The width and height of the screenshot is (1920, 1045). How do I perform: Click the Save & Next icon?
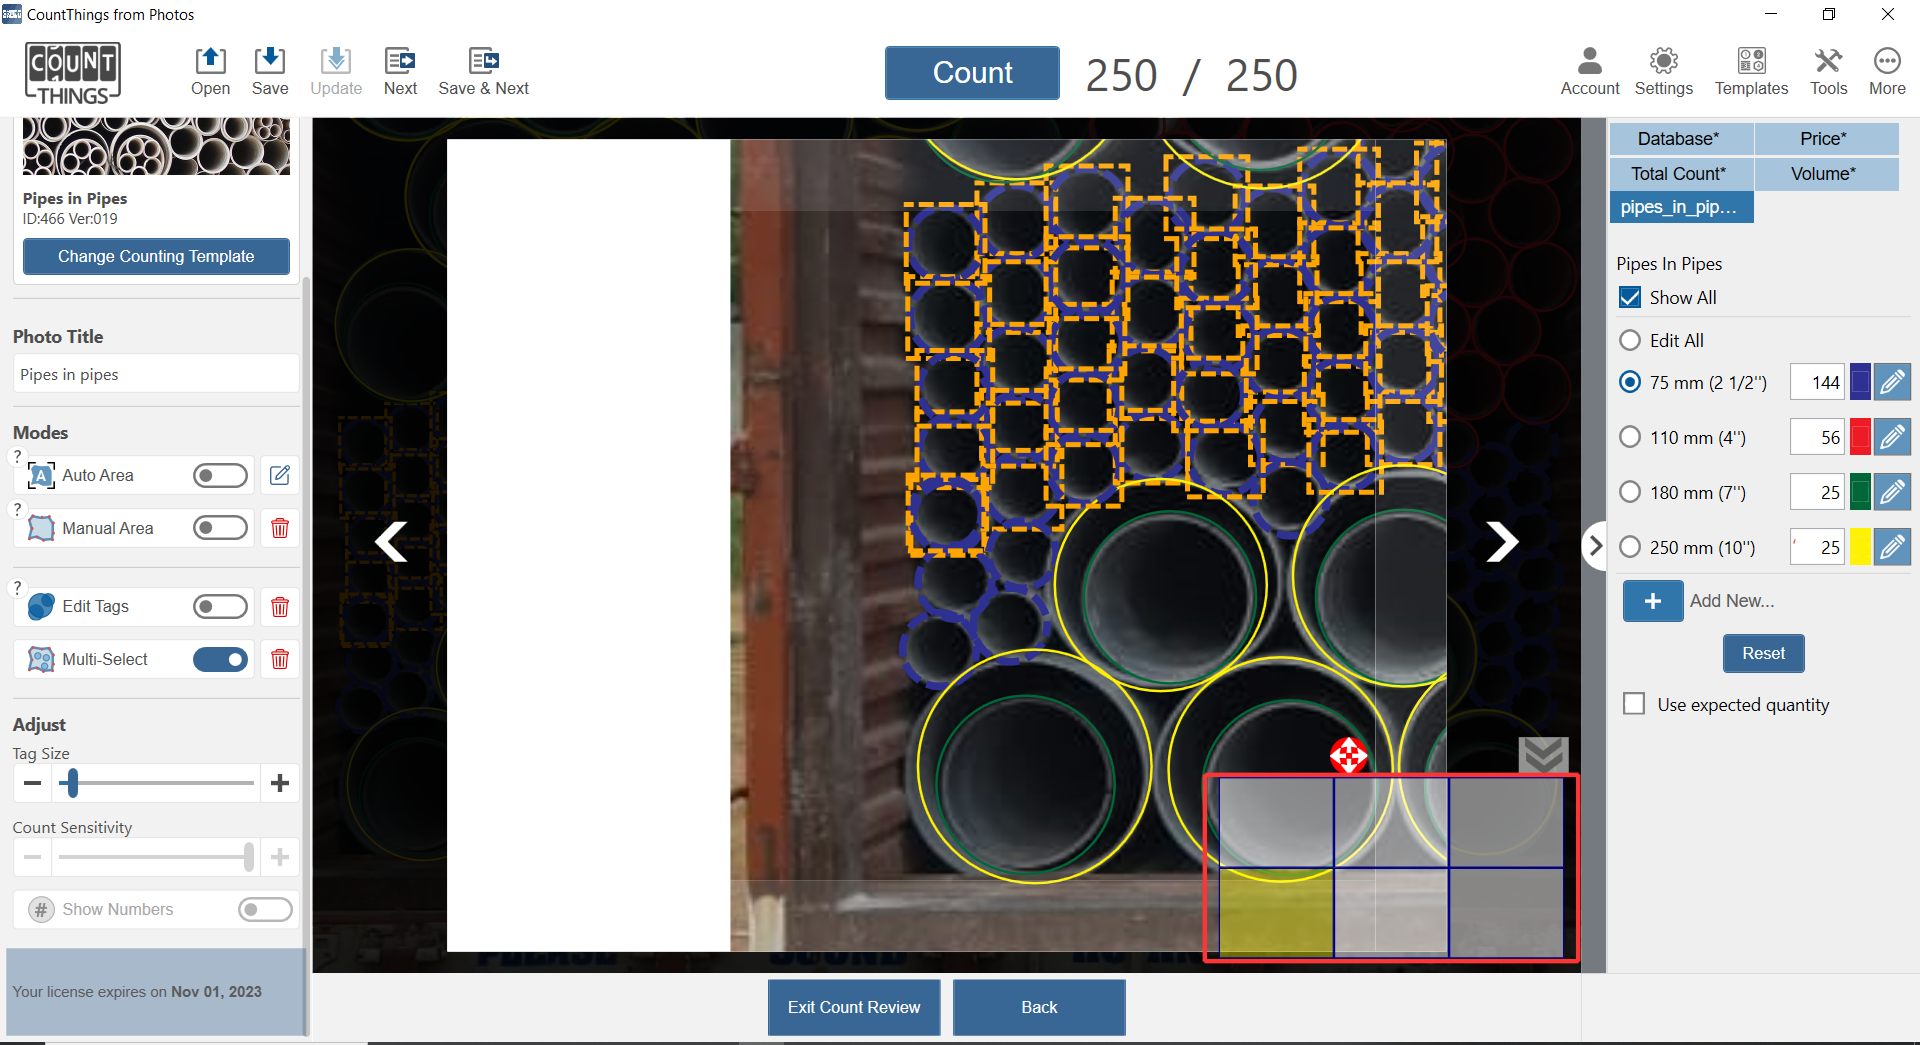tap(483, 62)
